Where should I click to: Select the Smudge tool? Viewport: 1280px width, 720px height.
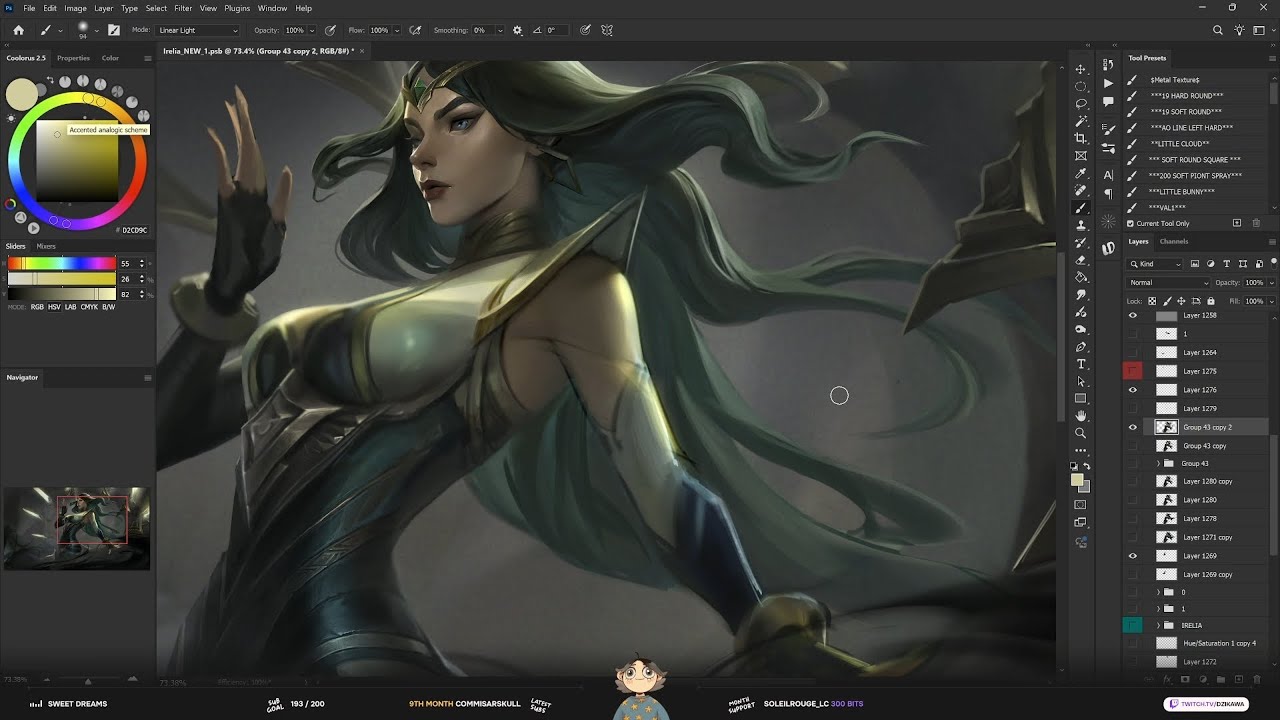pos(1080,295)
